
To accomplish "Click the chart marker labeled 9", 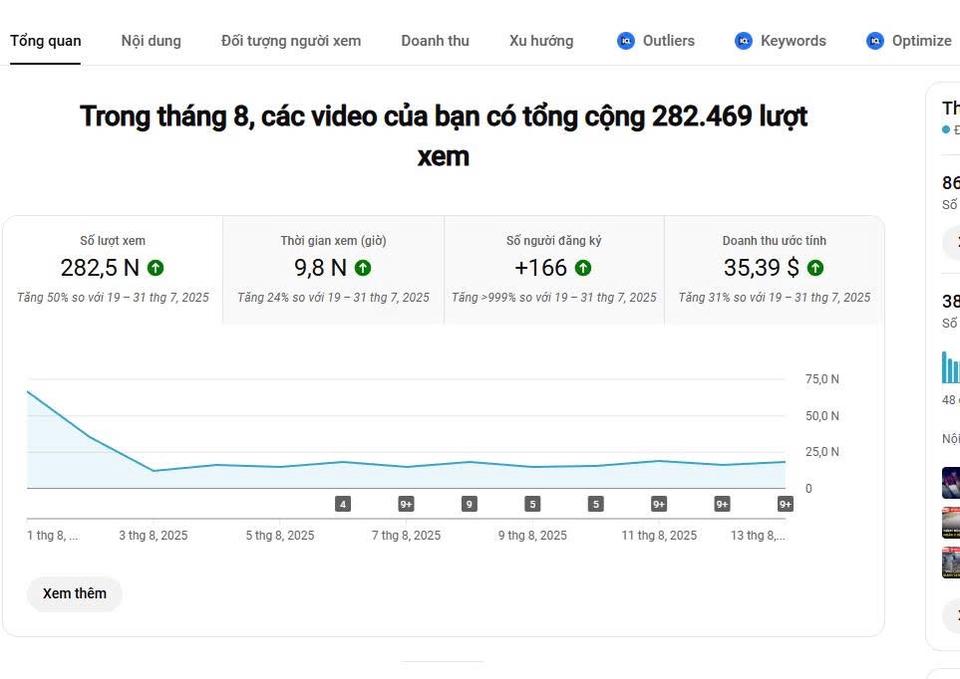I will coord(469,504).
